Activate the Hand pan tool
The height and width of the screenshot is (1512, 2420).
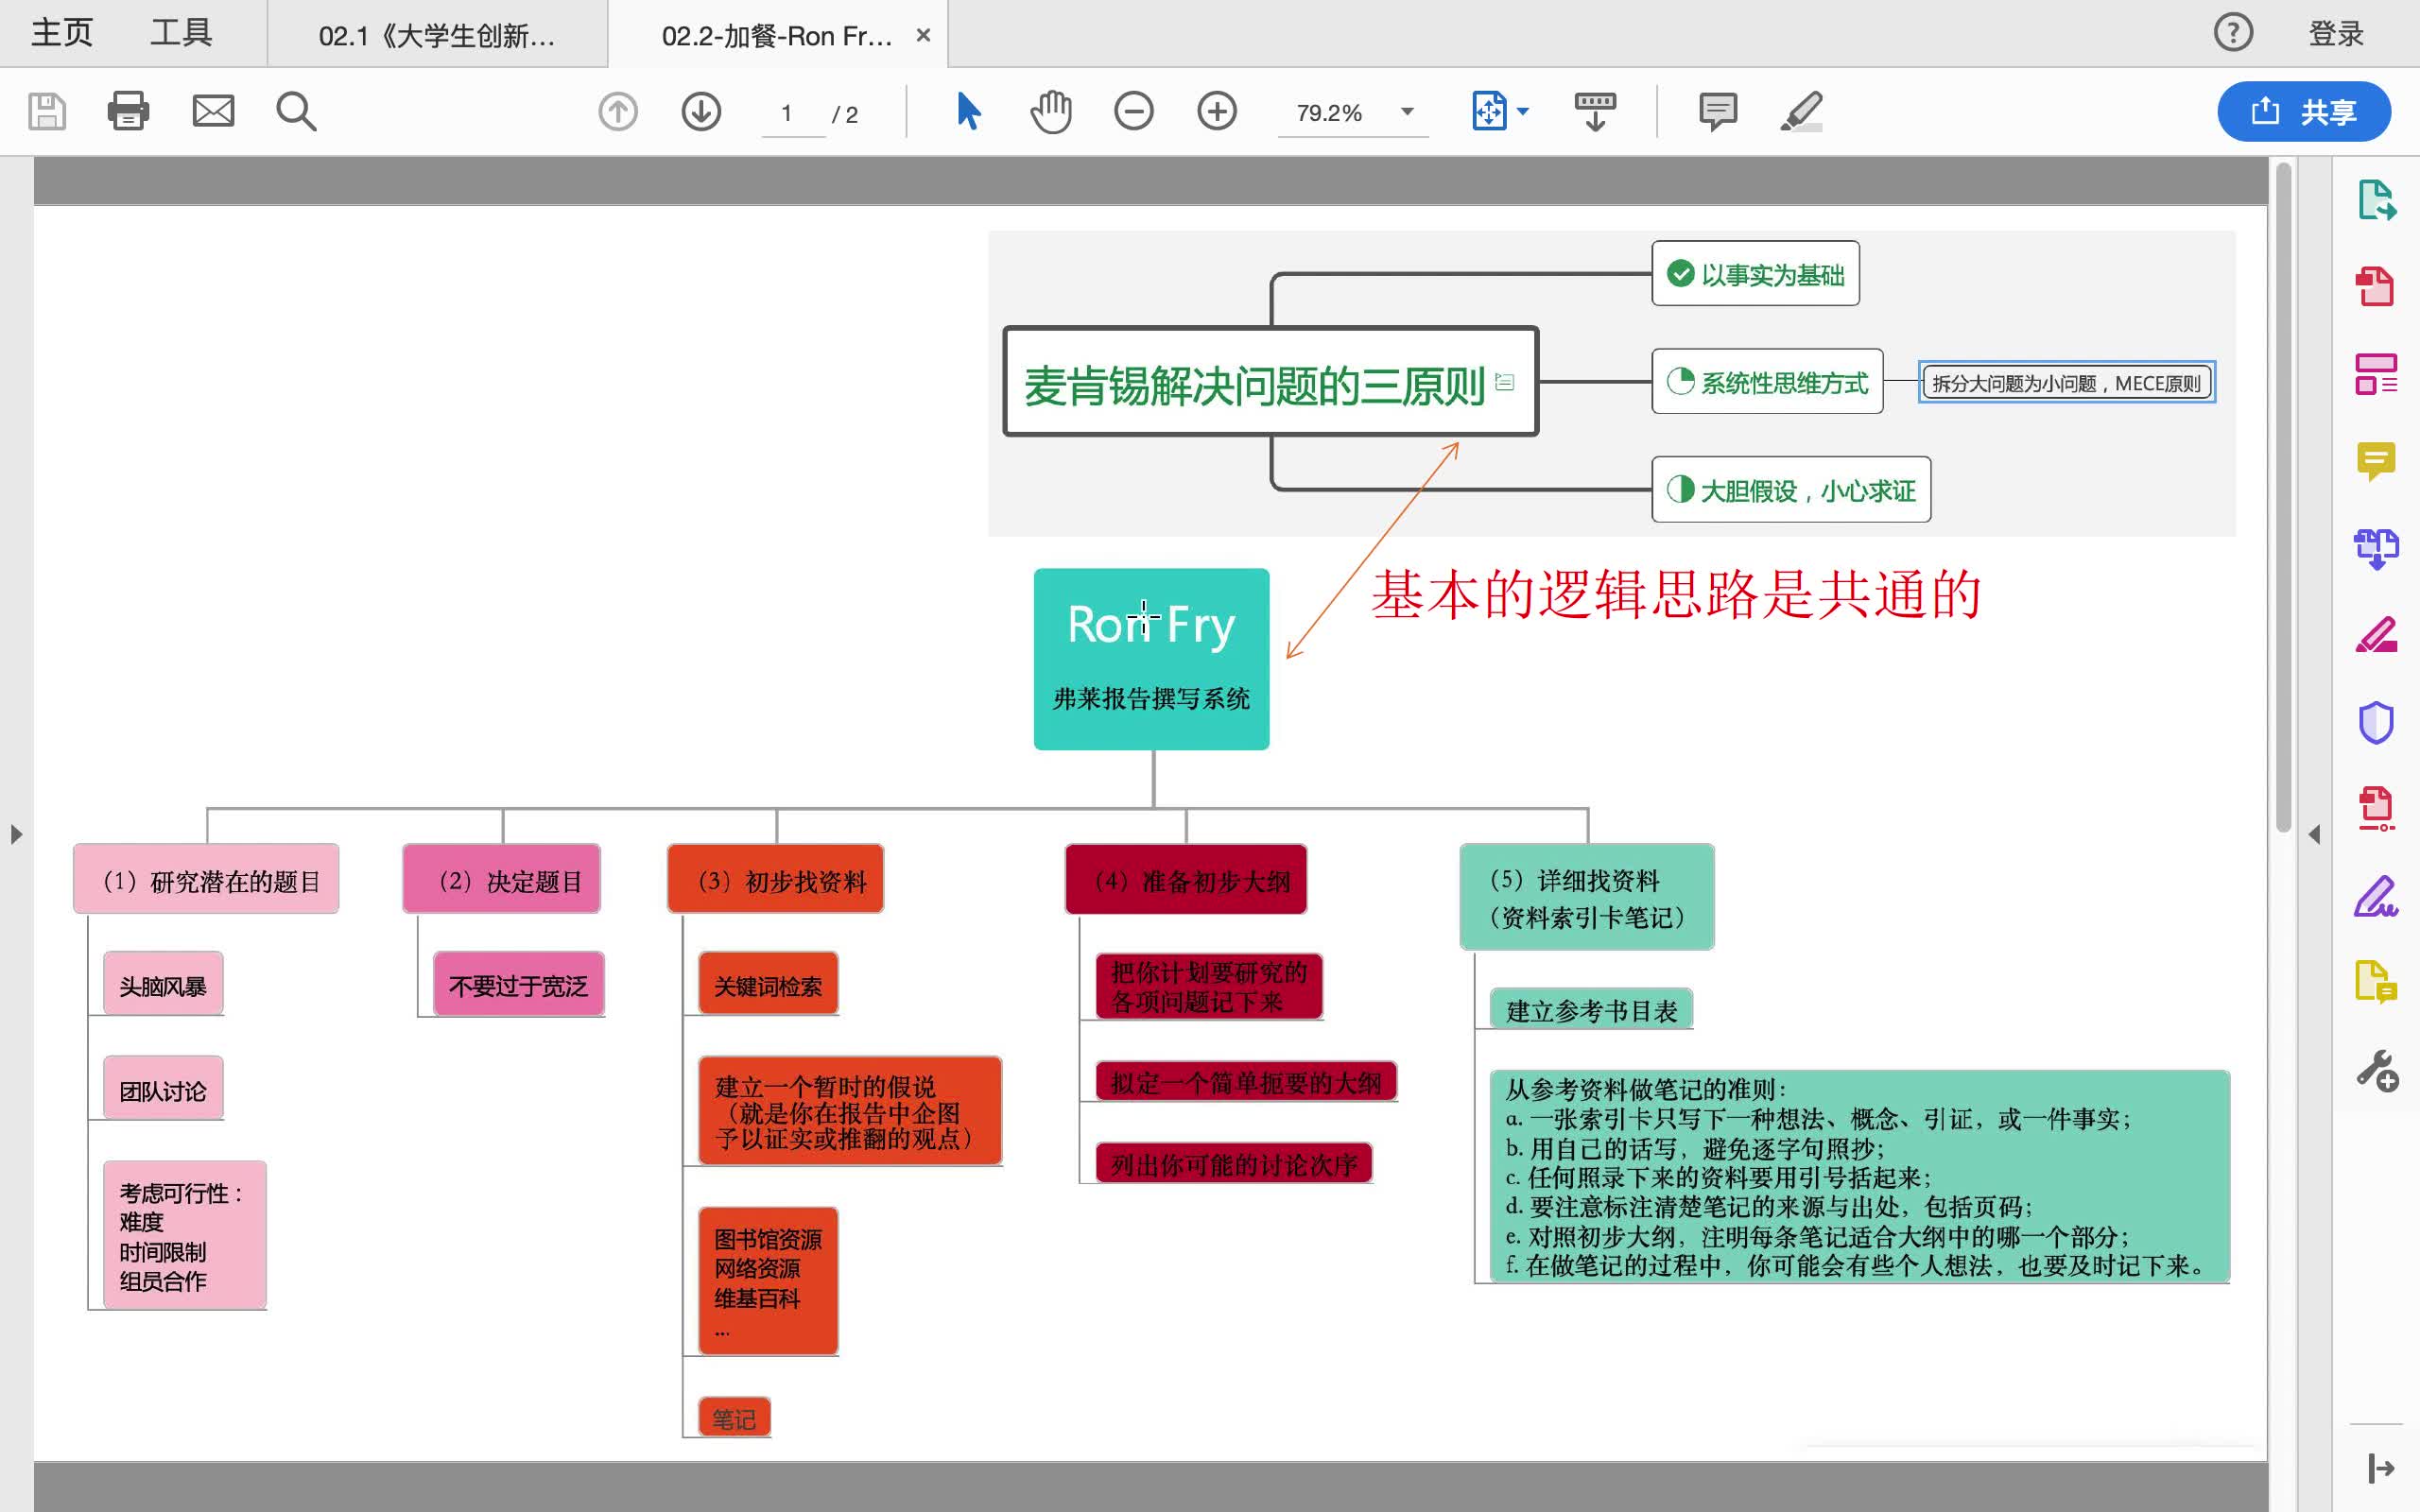pyautogui.click(x=1051, y=111)
